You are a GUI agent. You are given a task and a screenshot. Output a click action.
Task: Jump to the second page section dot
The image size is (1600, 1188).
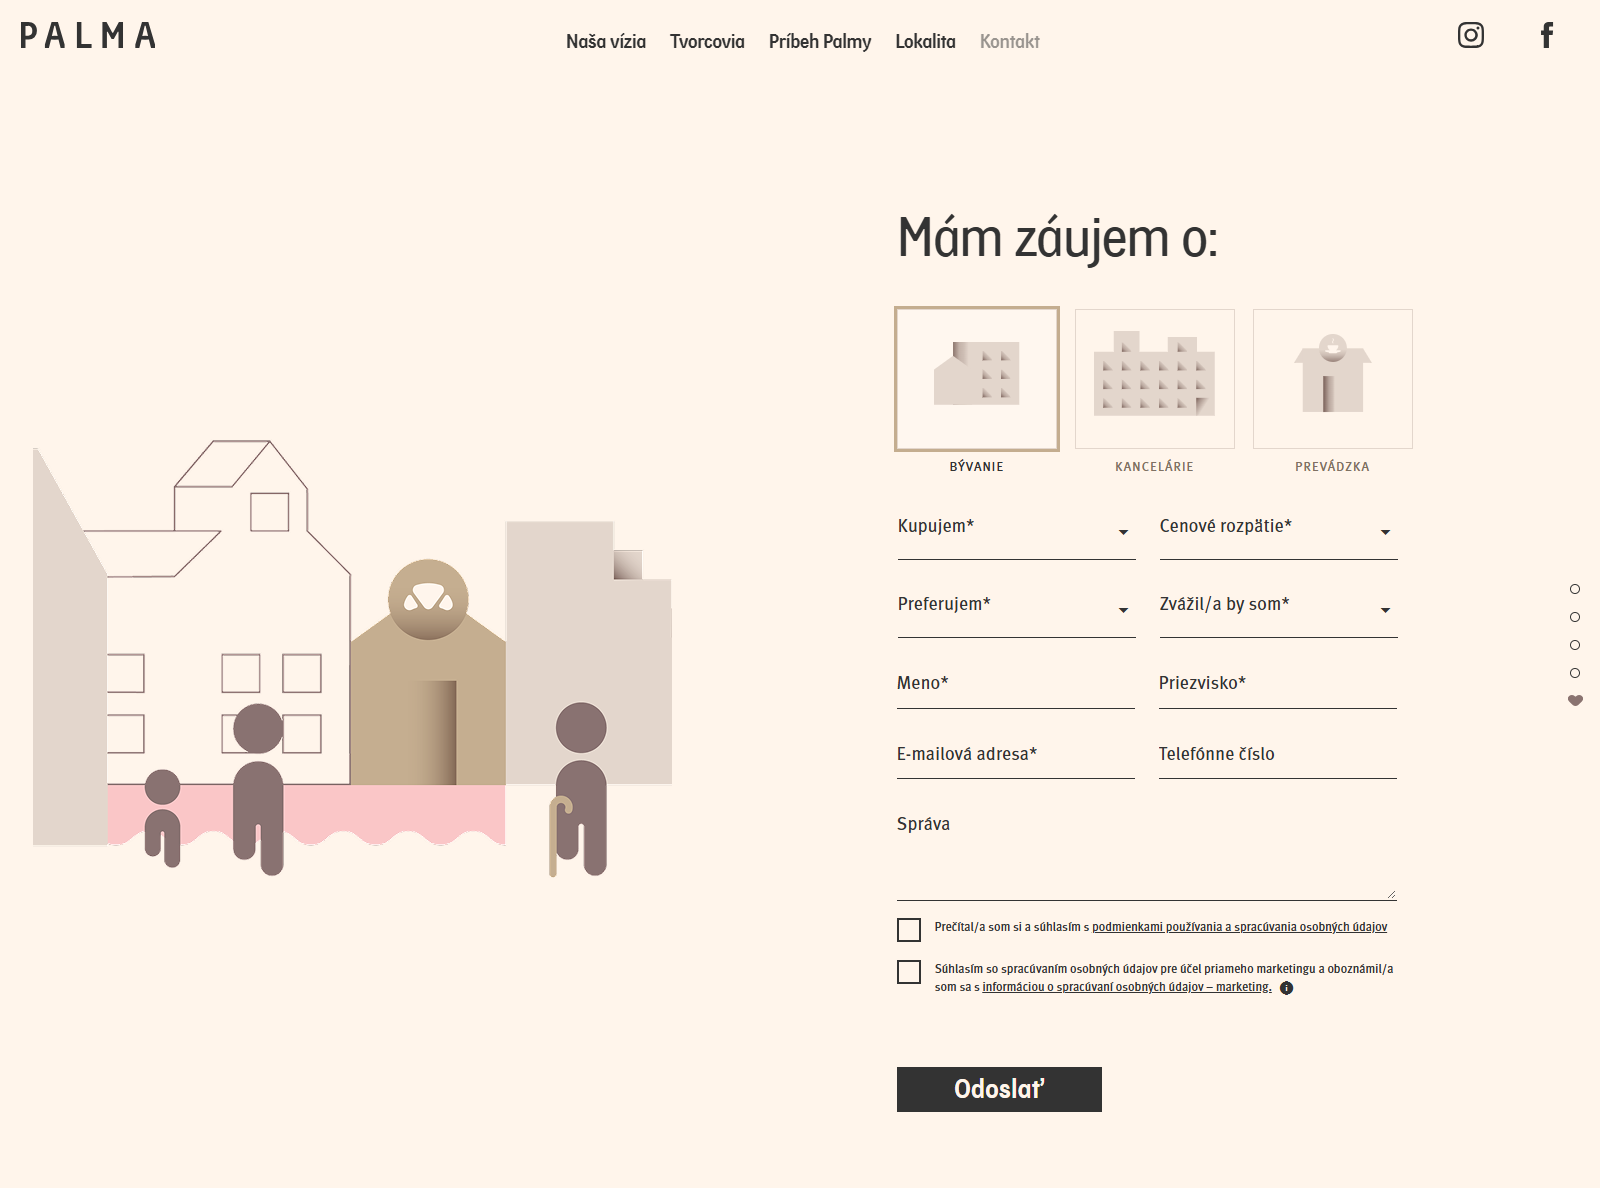point(1575,617)
